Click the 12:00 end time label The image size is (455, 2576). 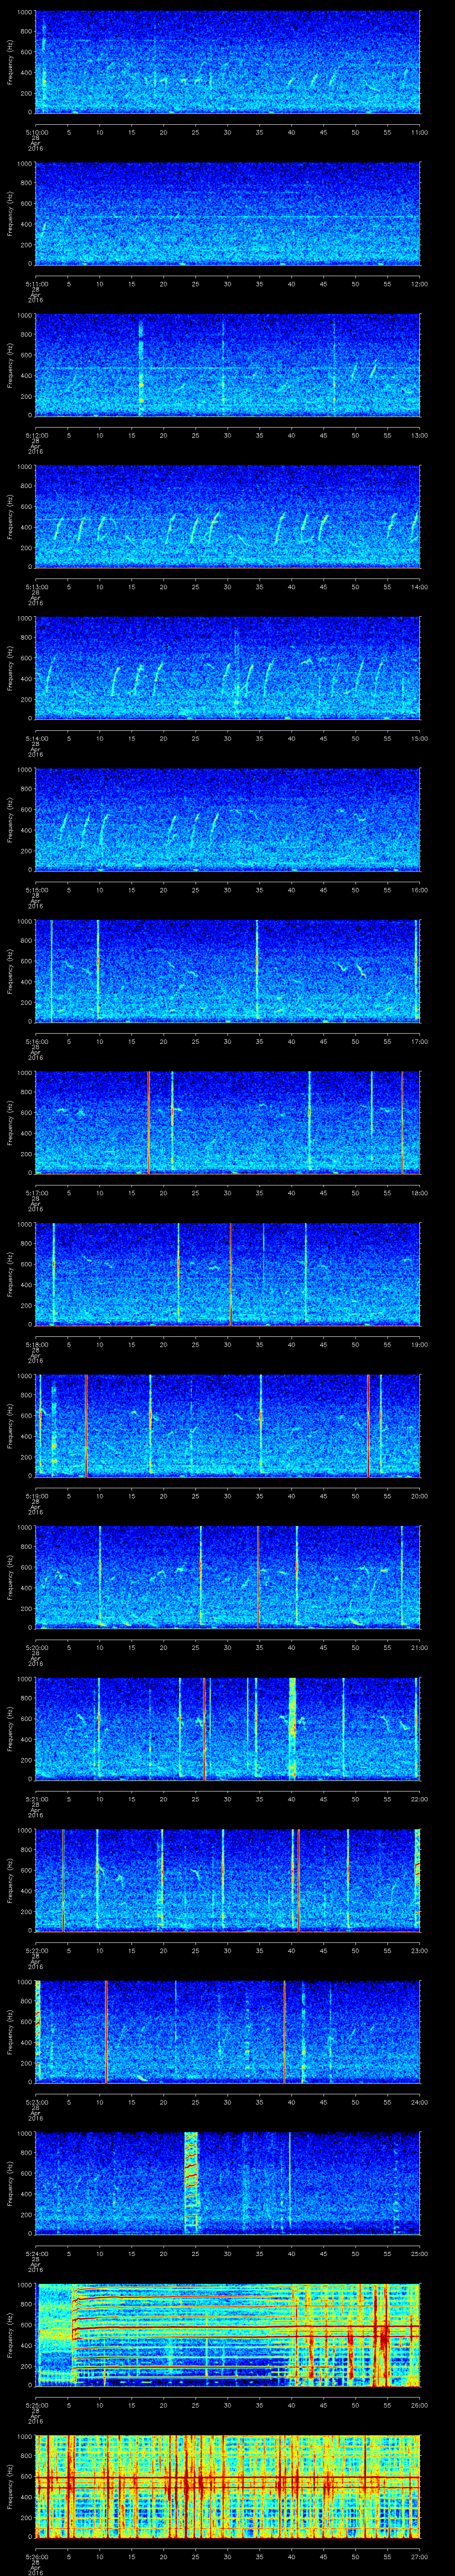[x=419, y=284]
